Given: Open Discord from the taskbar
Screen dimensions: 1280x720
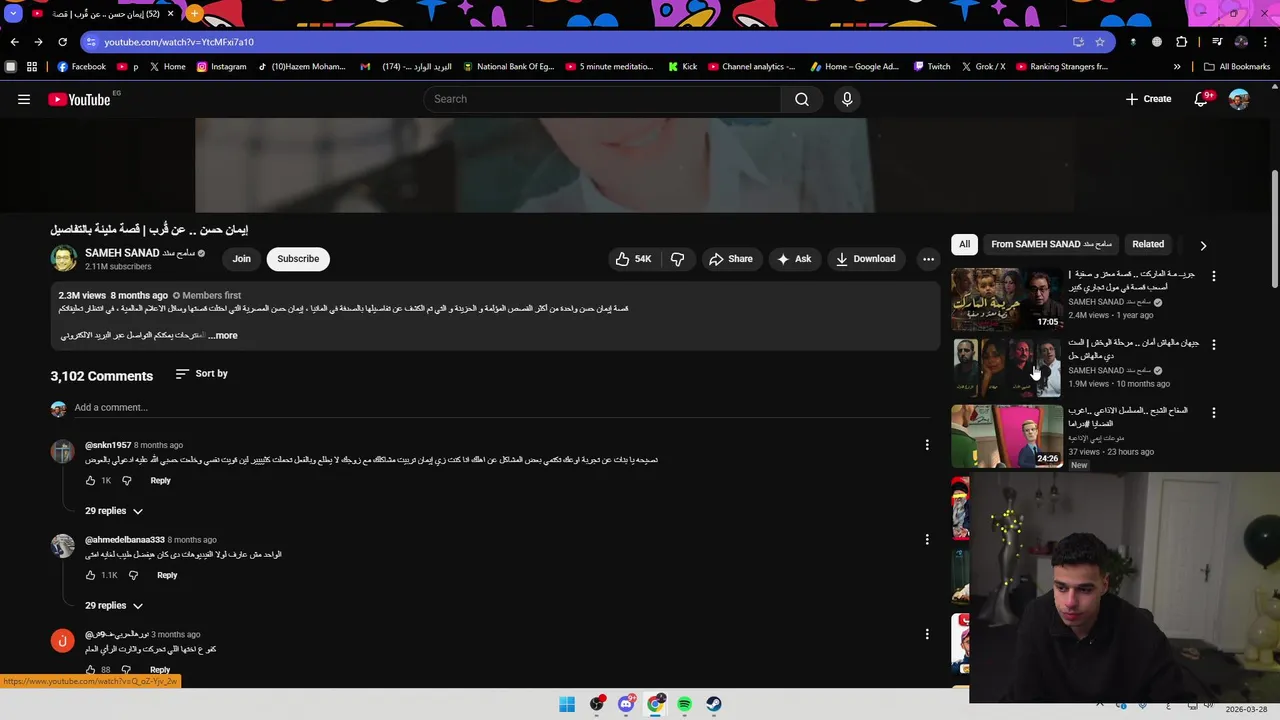Looking at the screenshot, I should [626, 704].
